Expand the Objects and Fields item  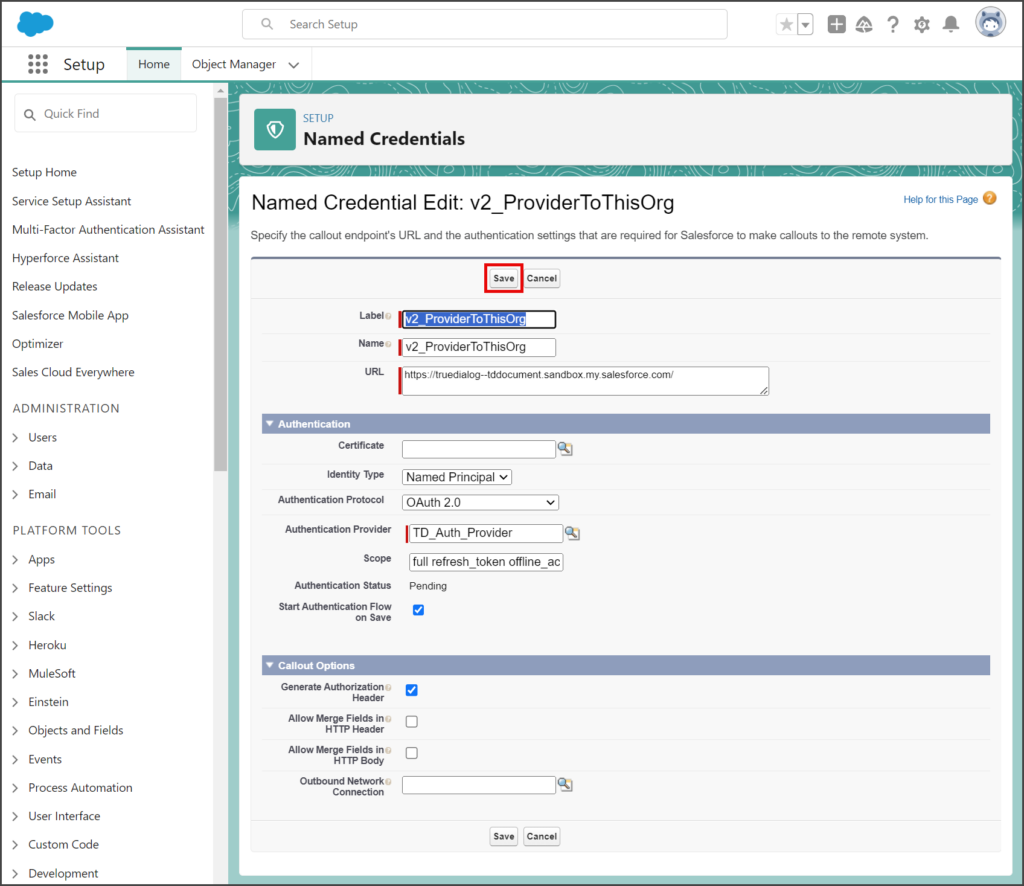pos(15,731)
